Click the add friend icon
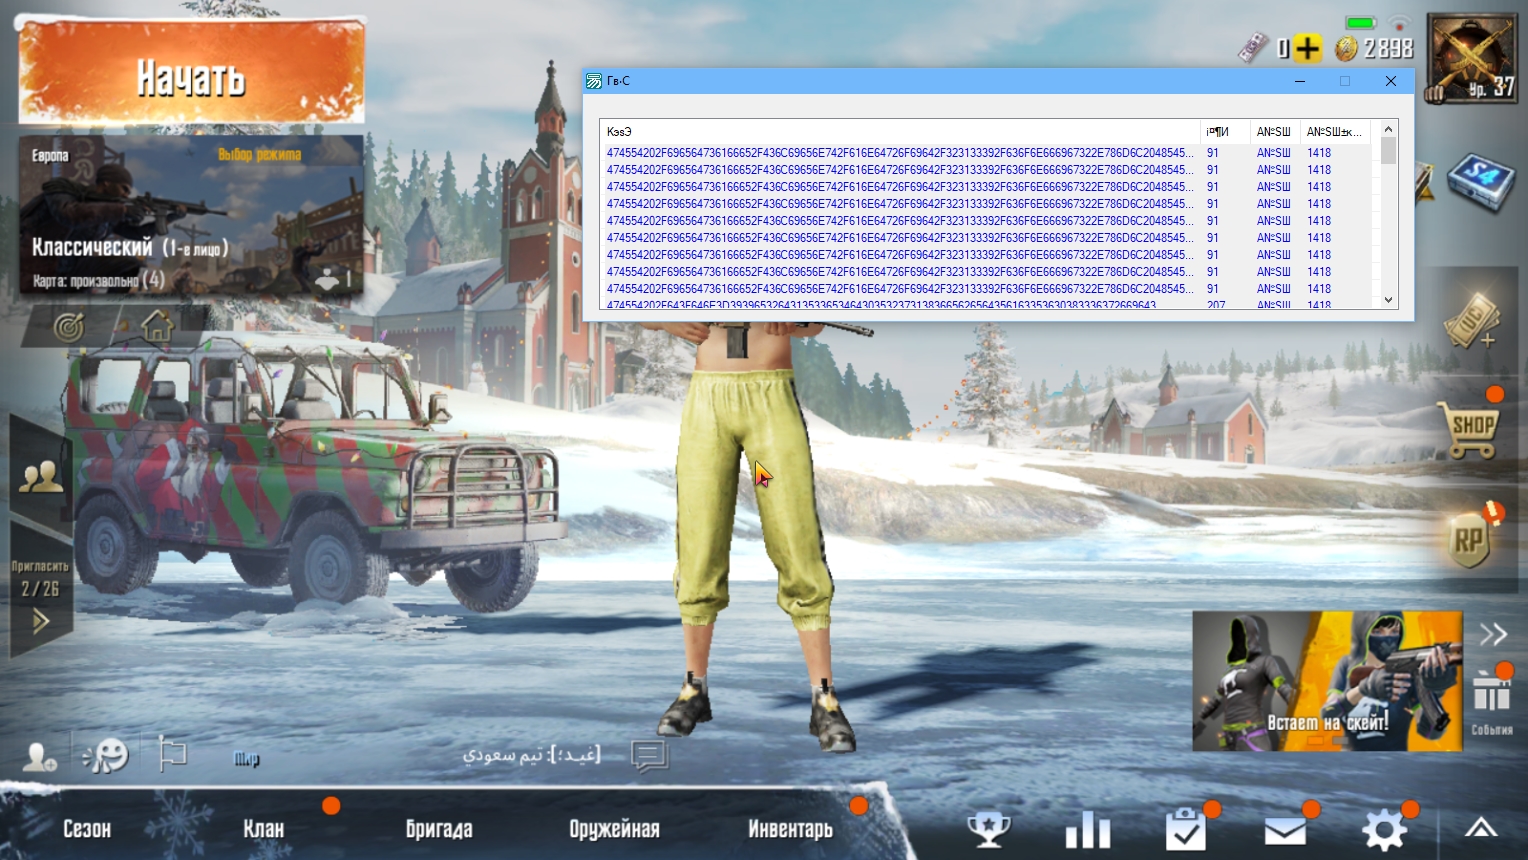This screenshot has height=860, width=1528. (x=40, y=757)
